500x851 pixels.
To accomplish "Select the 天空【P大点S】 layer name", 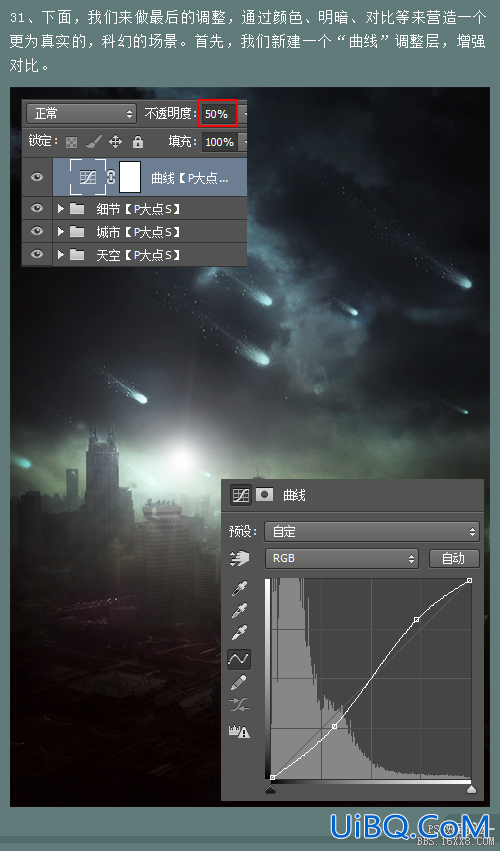I will (x=138, y=255).
